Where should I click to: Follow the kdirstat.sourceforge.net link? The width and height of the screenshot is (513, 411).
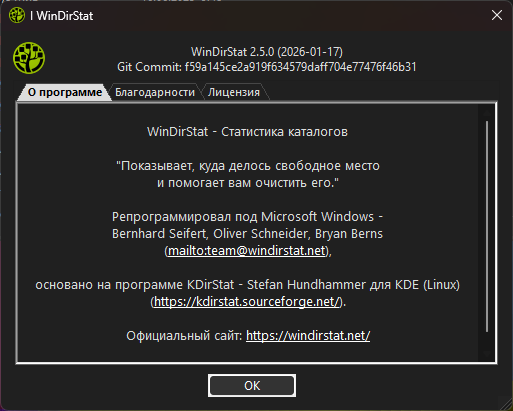point(247,302)
